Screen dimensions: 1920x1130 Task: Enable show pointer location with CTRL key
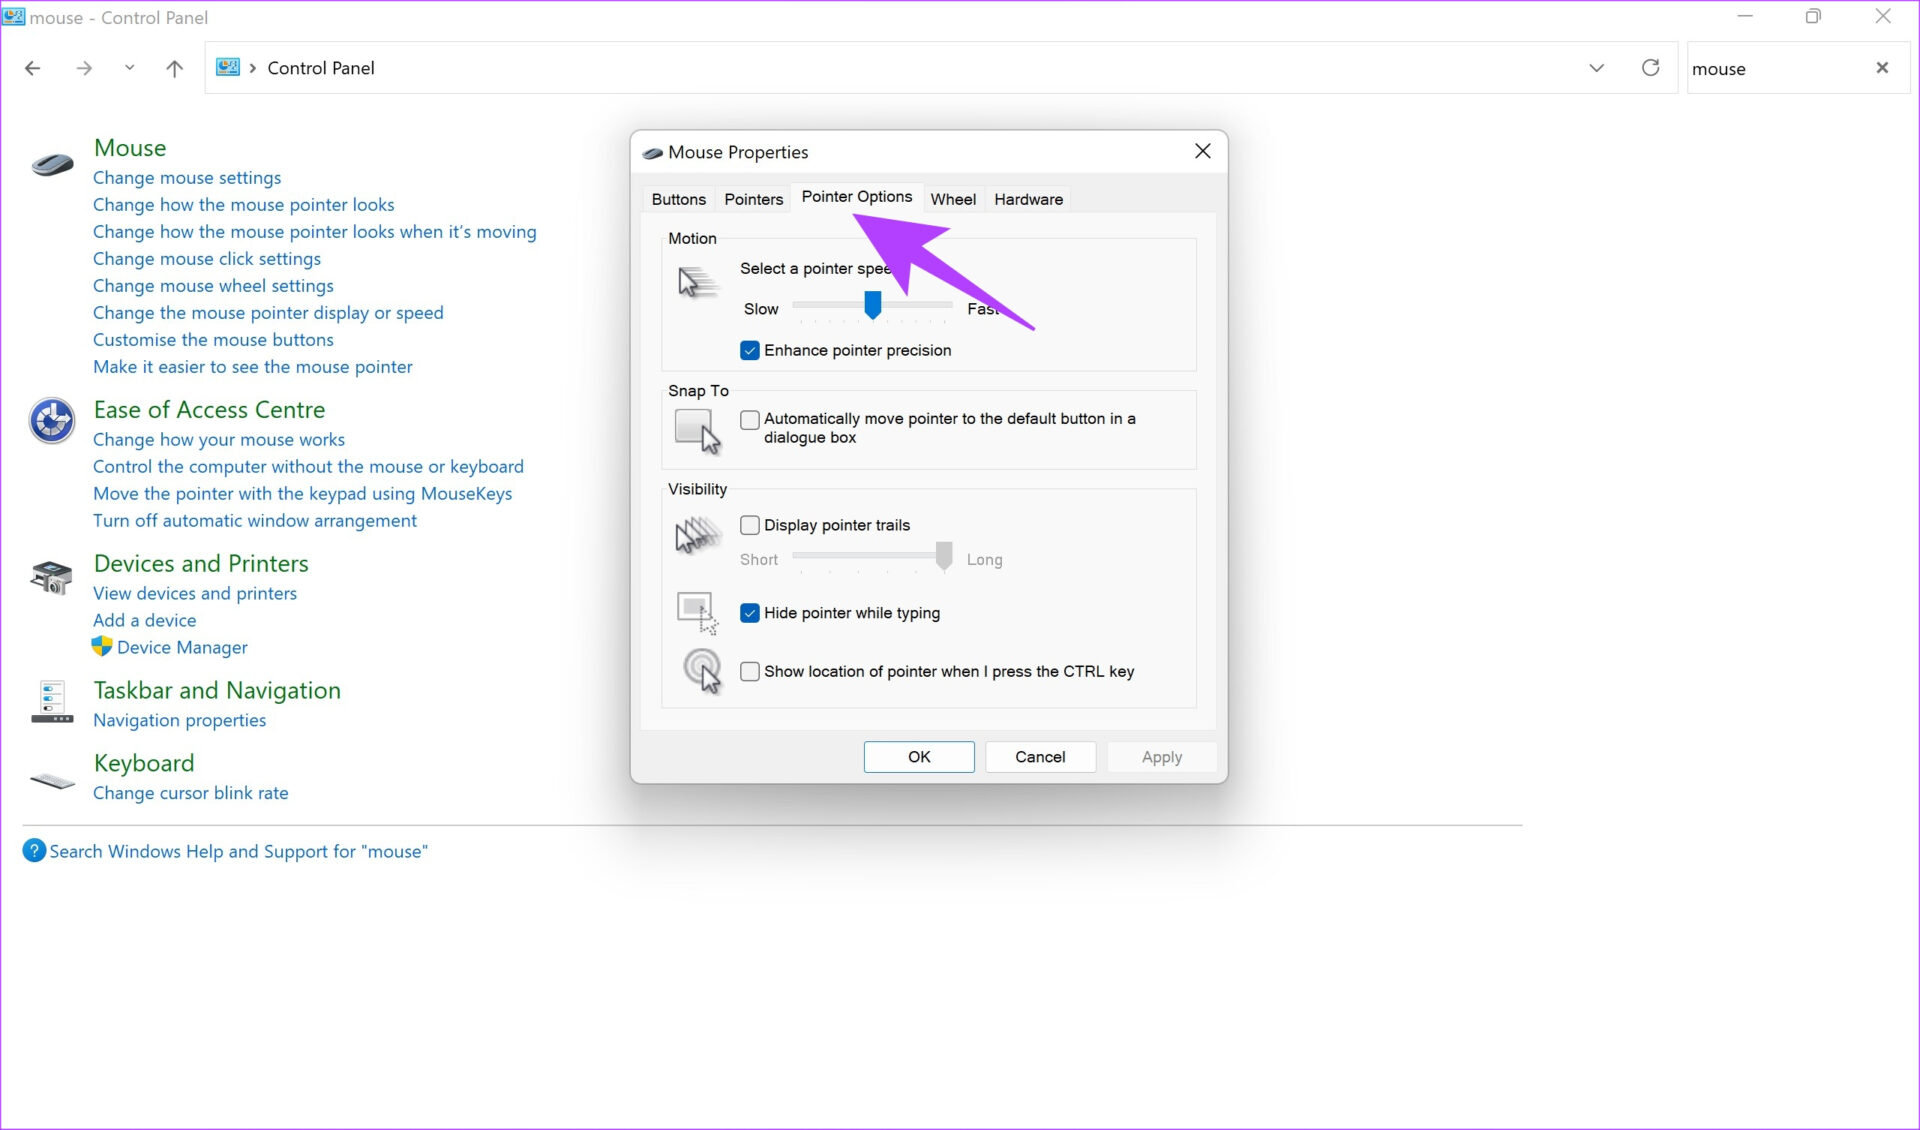(x=750, y=671)
